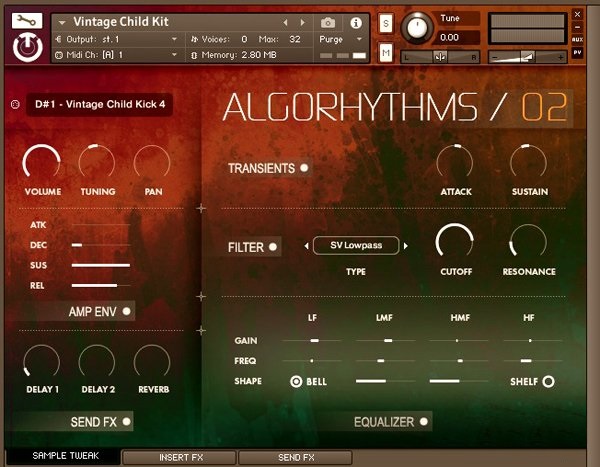The image size is (600, 467).
Task: Select the HF Shelf shape option
Action: 548,381
